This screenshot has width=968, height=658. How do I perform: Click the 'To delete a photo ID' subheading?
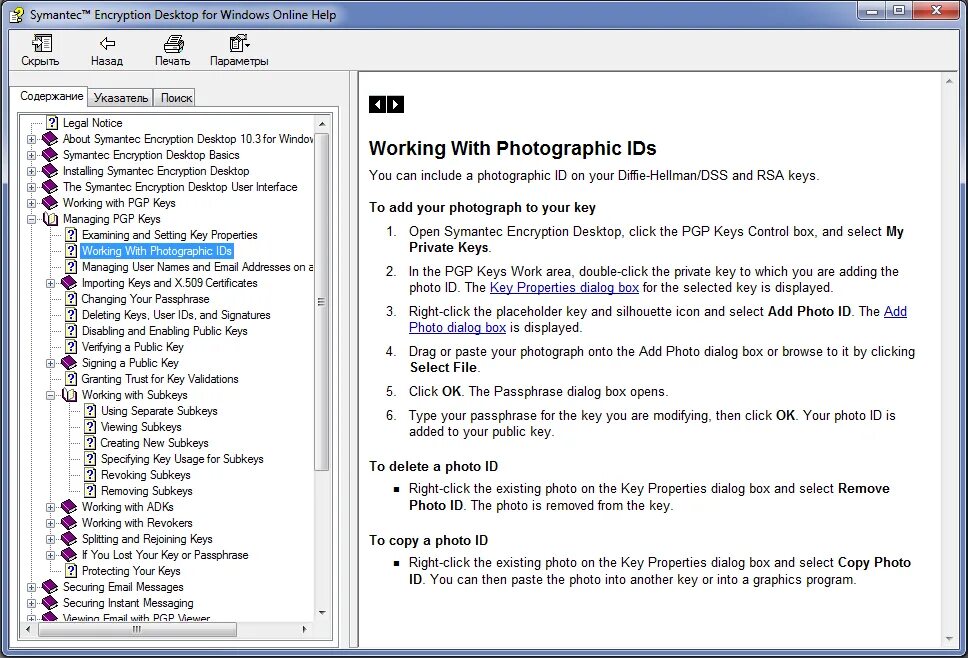(x=433, y=467)
